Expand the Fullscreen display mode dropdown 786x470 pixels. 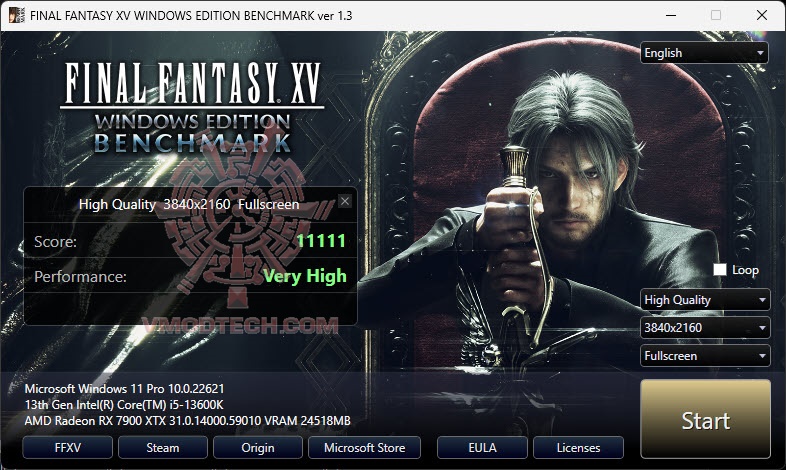click(x=705, y=356)
